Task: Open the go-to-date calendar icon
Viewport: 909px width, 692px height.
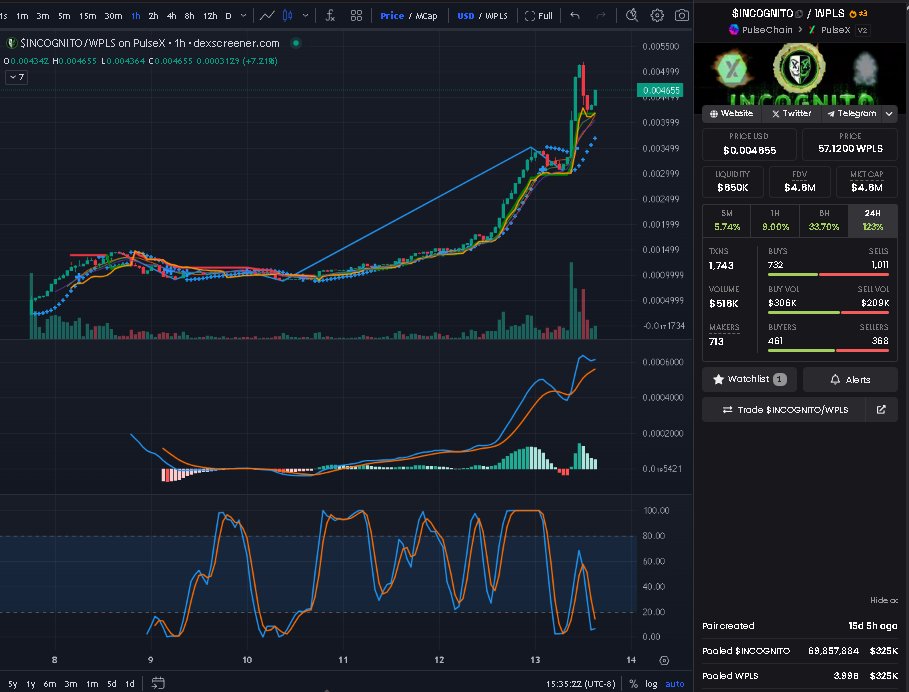Action: pos(158,683)
